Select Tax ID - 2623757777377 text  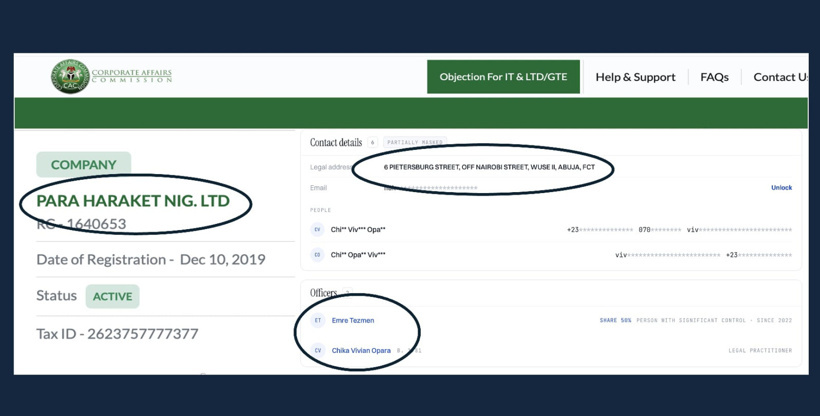[x=117, y=334]
